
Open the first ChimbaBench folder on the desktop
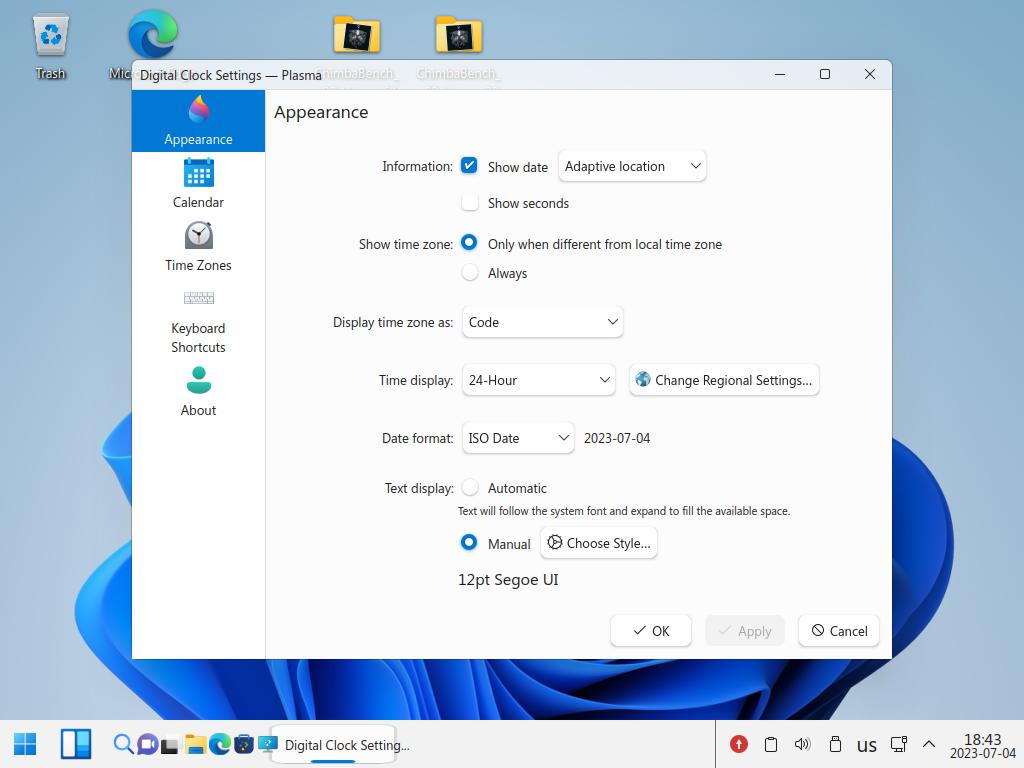pos(357,35)
